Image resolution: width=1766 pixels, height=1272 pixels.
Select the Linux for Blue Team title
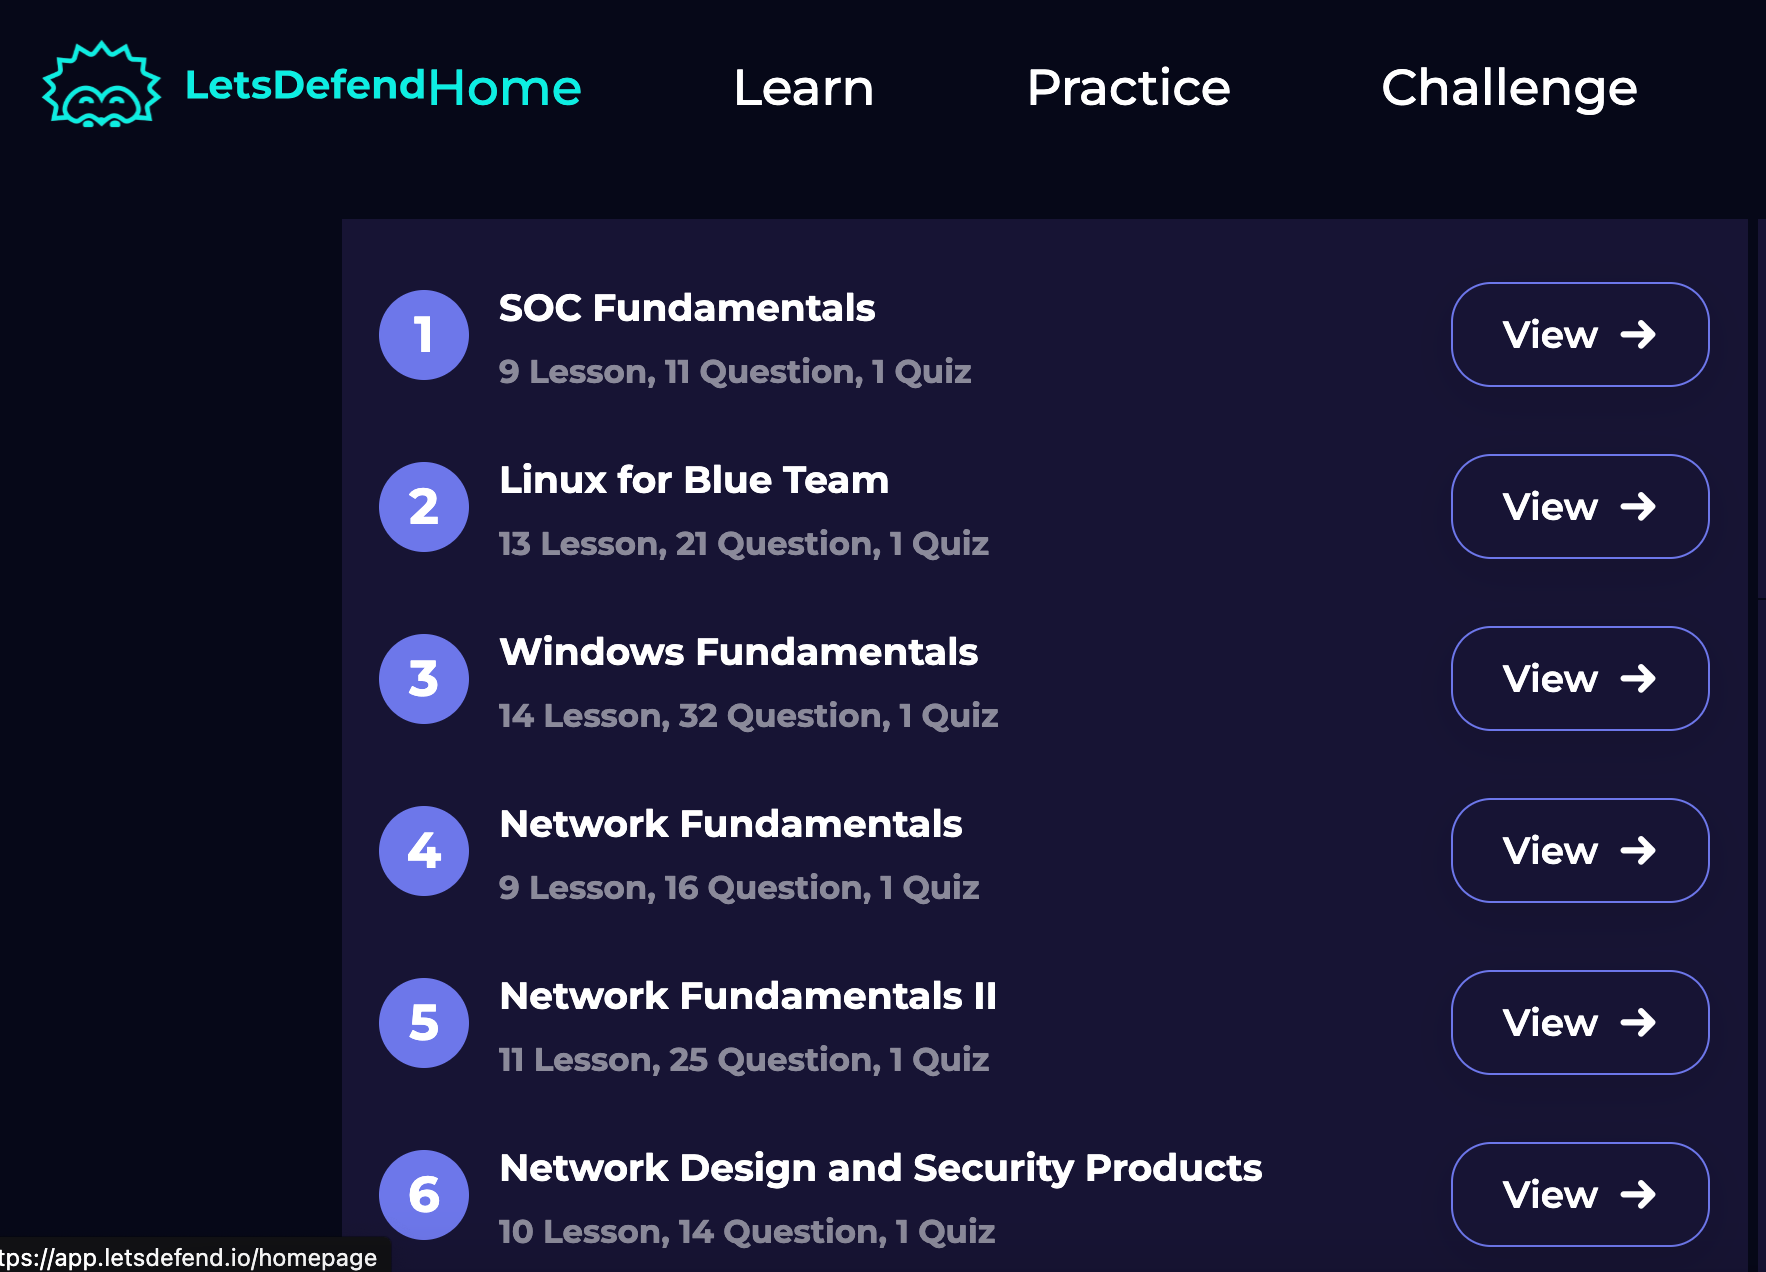(694, 480)
